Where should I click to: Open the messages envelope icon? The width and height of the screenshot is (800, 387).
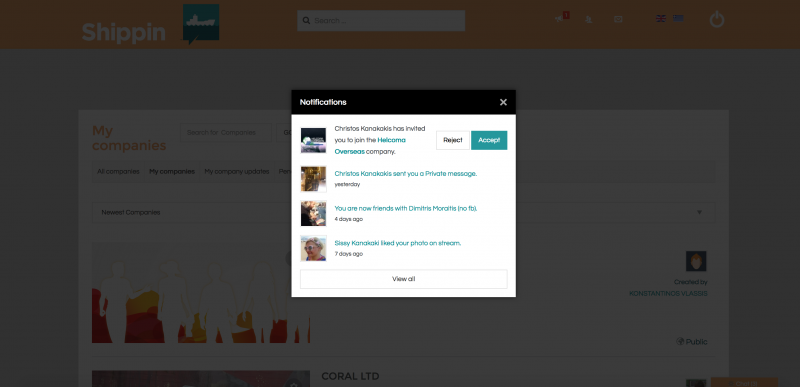(618, 19)
